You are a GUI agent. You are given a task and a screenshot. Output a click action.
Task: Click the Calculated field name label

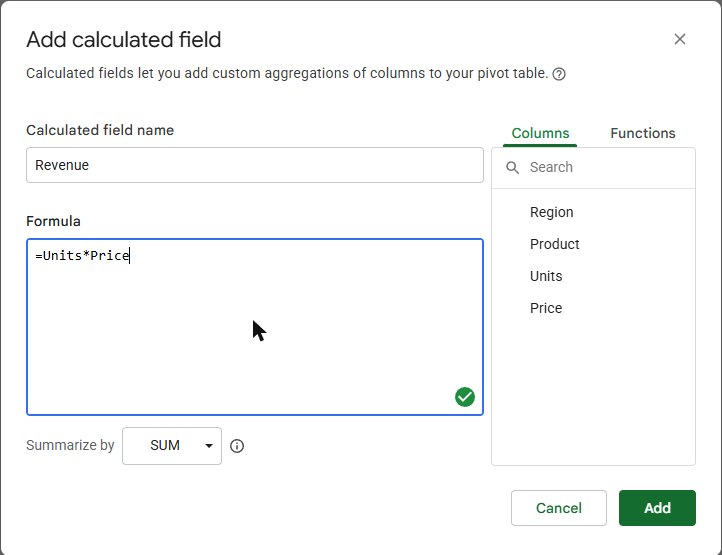point(100,130)
